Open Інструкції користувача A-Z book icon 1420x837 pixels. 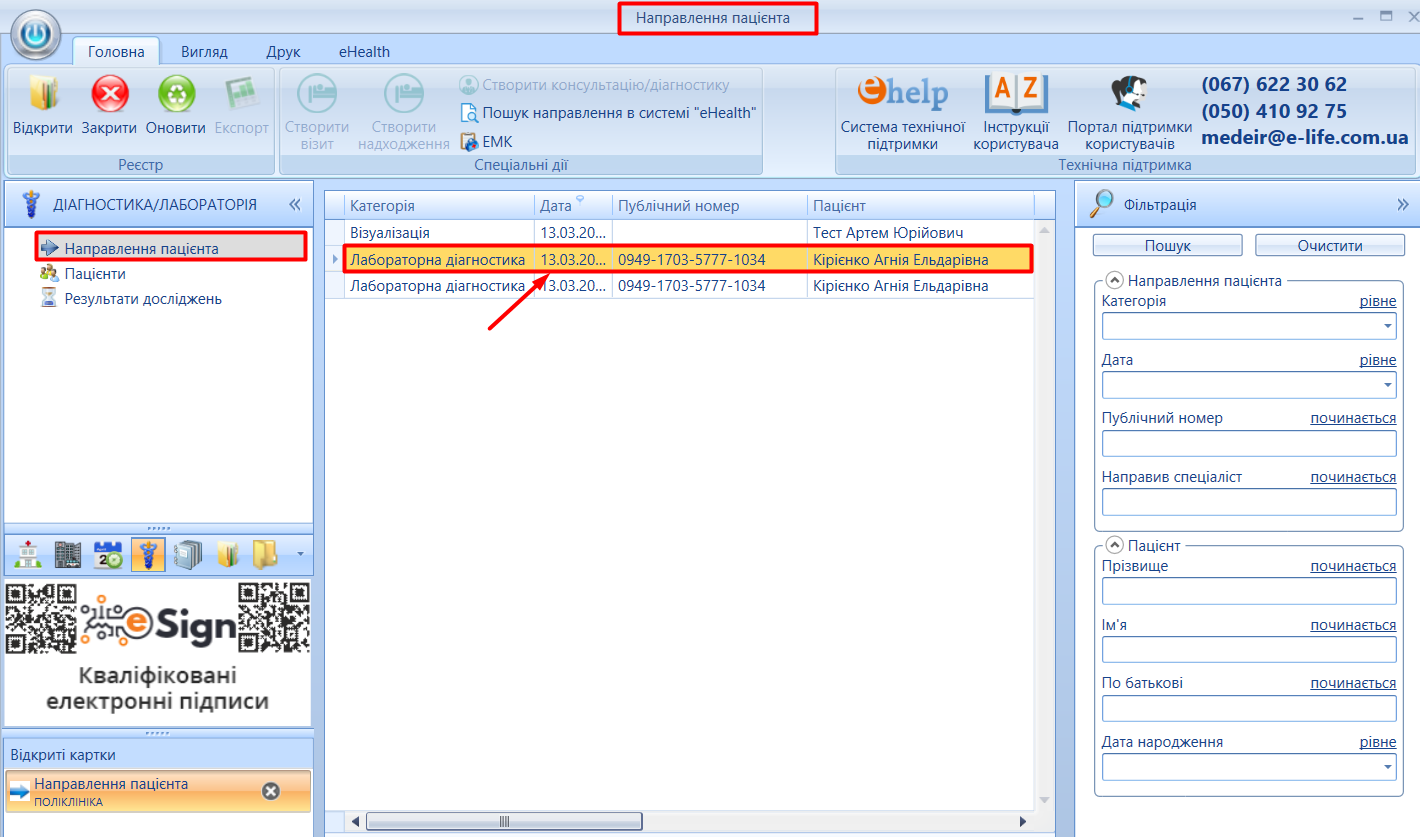tap(1016, 113)
